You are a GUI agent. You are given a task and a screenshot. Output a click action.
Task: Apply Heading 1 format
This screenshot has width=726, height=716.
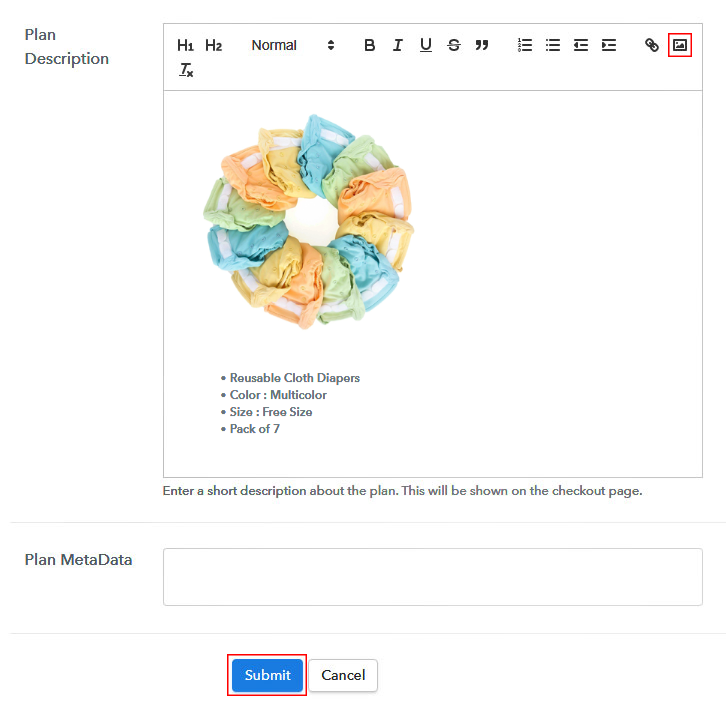[185, 45]
